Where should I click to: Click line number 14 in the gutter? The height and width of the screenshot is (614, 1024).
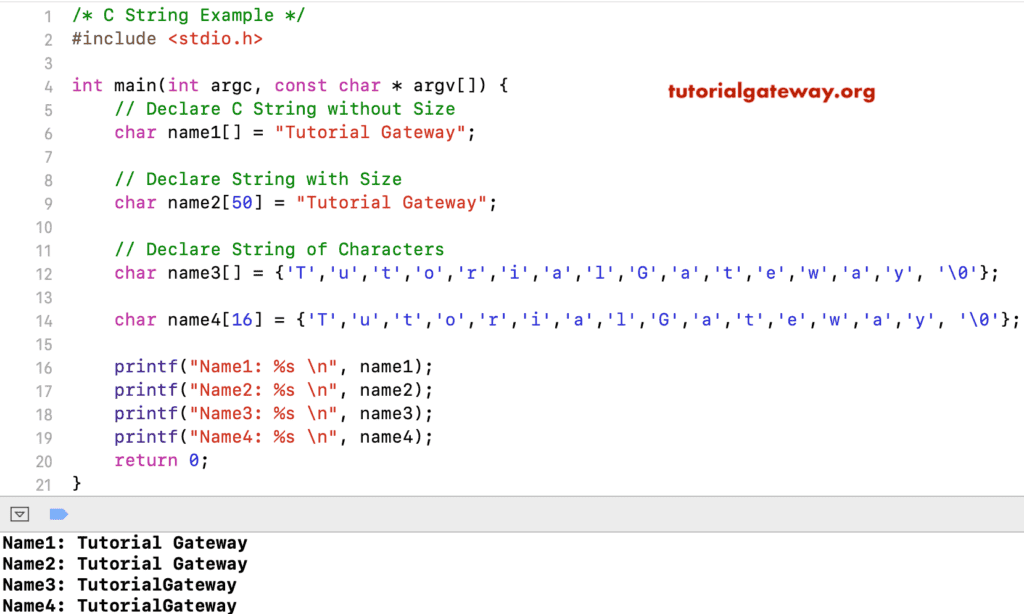(46, 319)
